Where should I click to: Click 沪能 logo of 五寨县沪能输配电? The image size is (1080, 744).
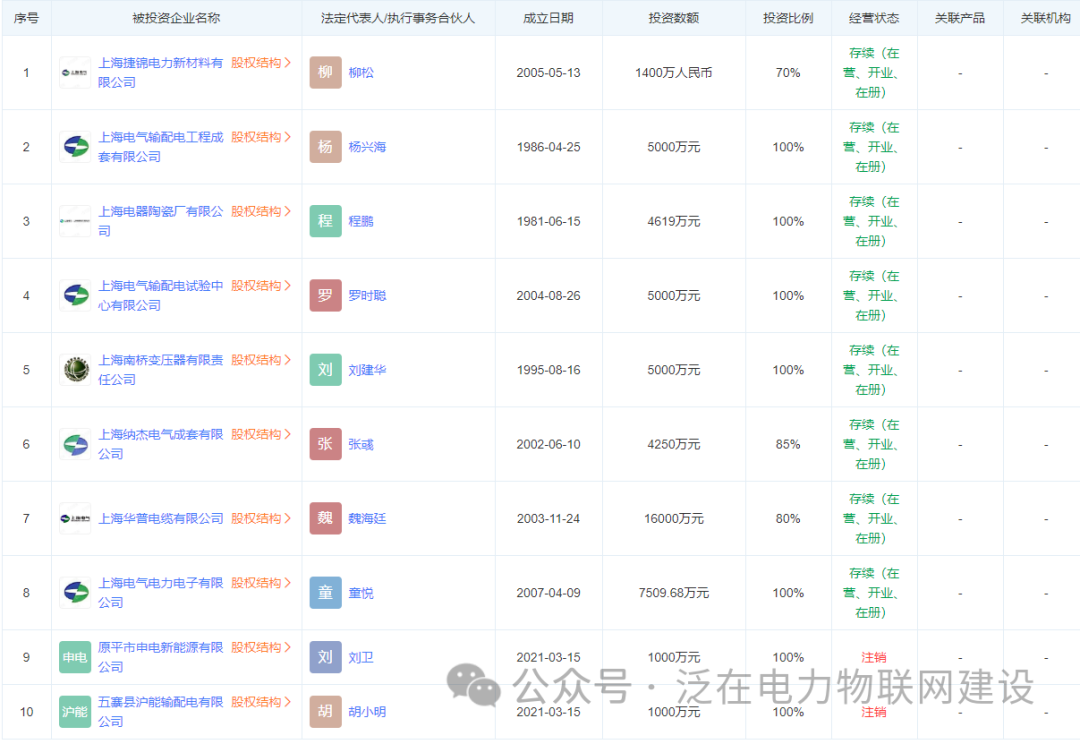pyautogui.click(x=75, y=712)
